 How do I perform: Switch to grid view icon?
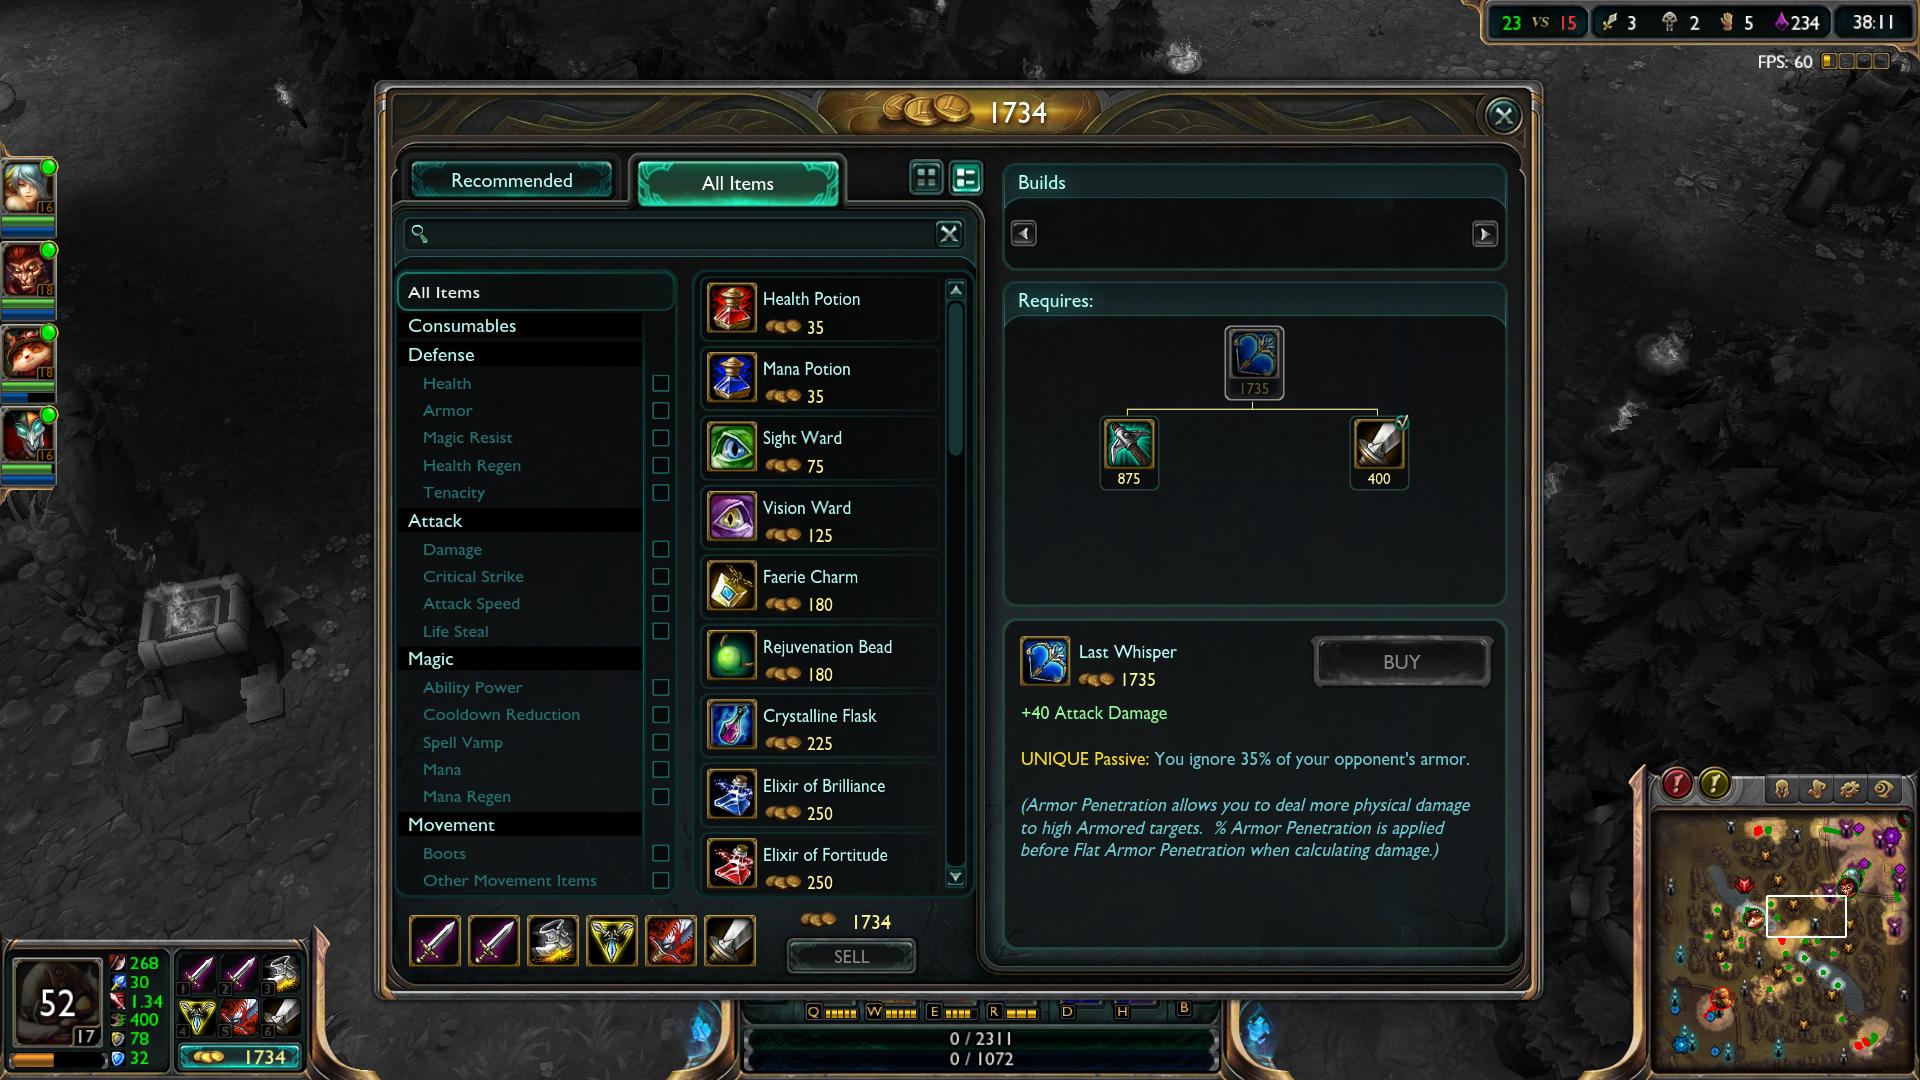point(927,178)
